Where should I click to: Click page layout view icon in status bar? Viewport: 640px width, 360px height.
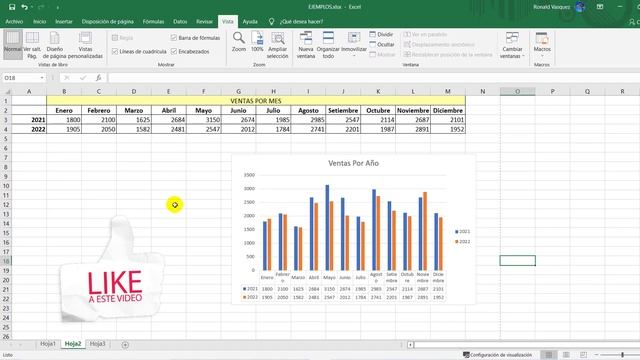click(566, 355)
